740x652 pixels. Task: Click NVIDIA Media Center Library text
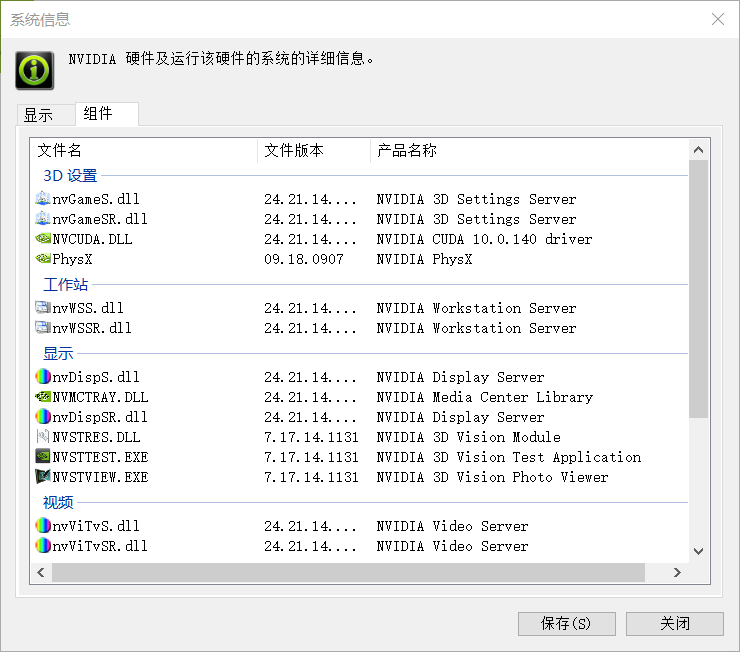(x=485, y=397)
